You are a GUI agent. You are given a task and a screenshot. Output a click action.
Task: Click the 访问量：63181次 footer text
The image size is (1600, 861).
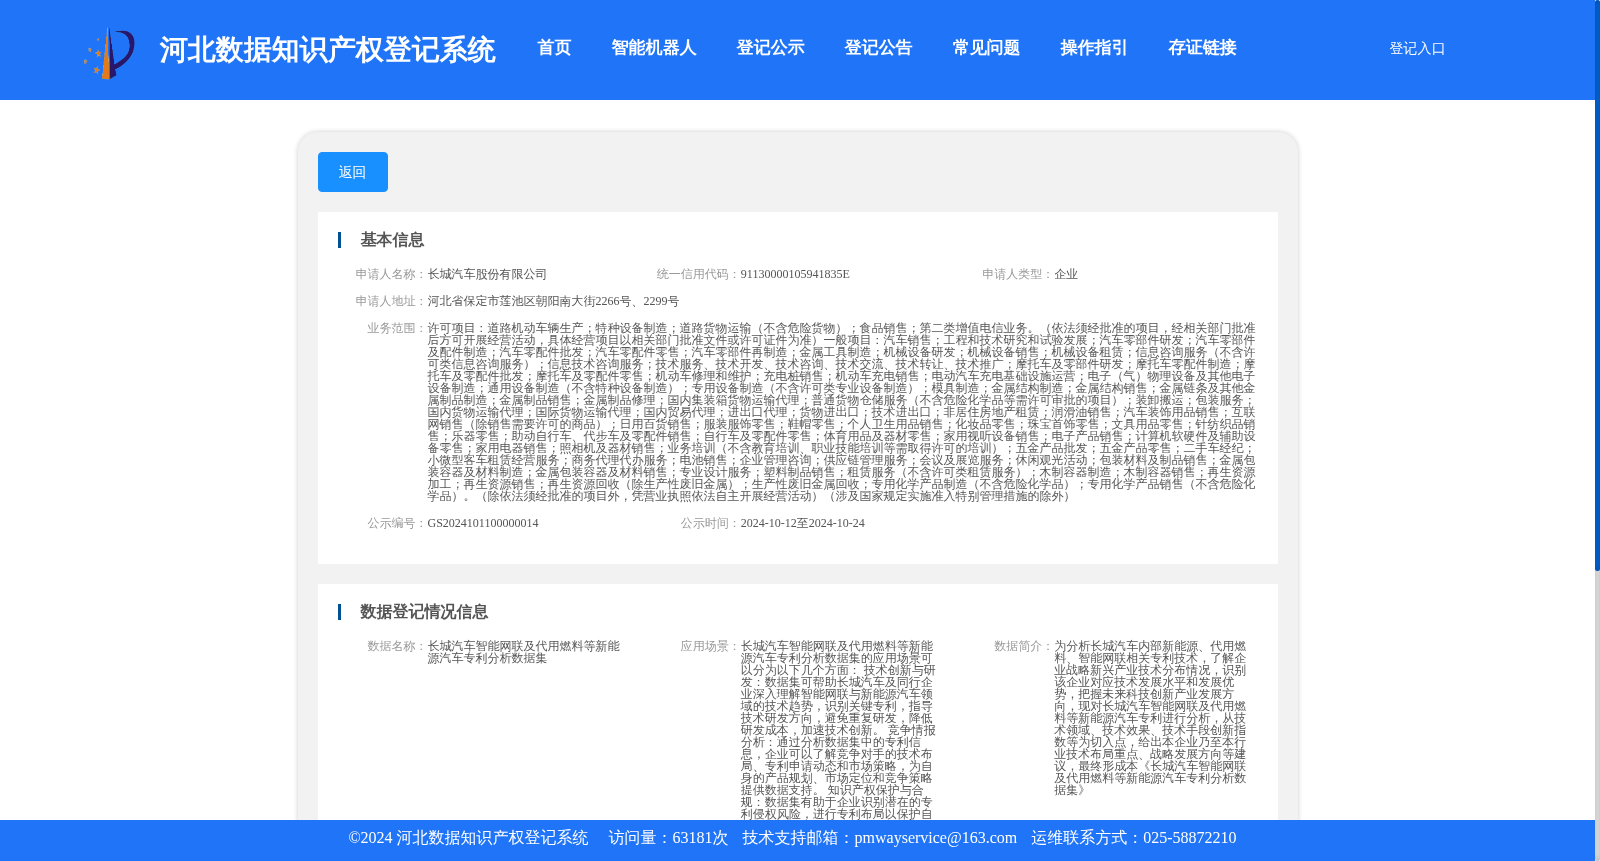(668, 838)
